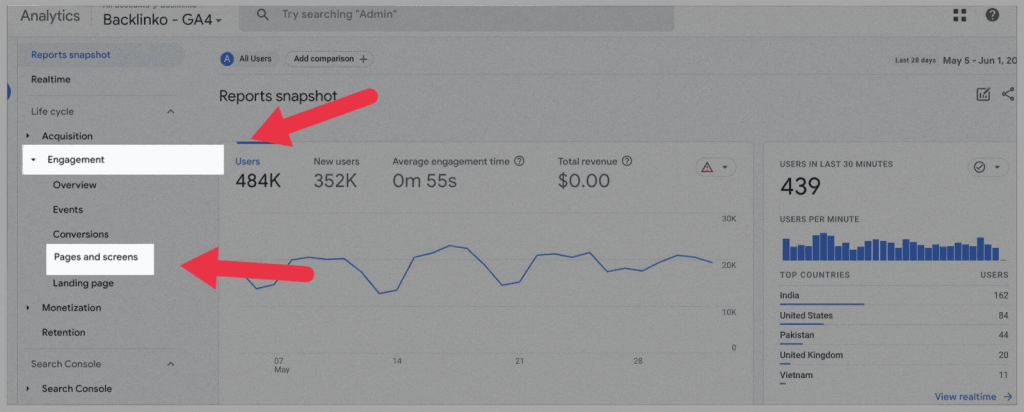The image size is (1024, 412).
Task: Click the share report icon
Action: [1007, 94]
